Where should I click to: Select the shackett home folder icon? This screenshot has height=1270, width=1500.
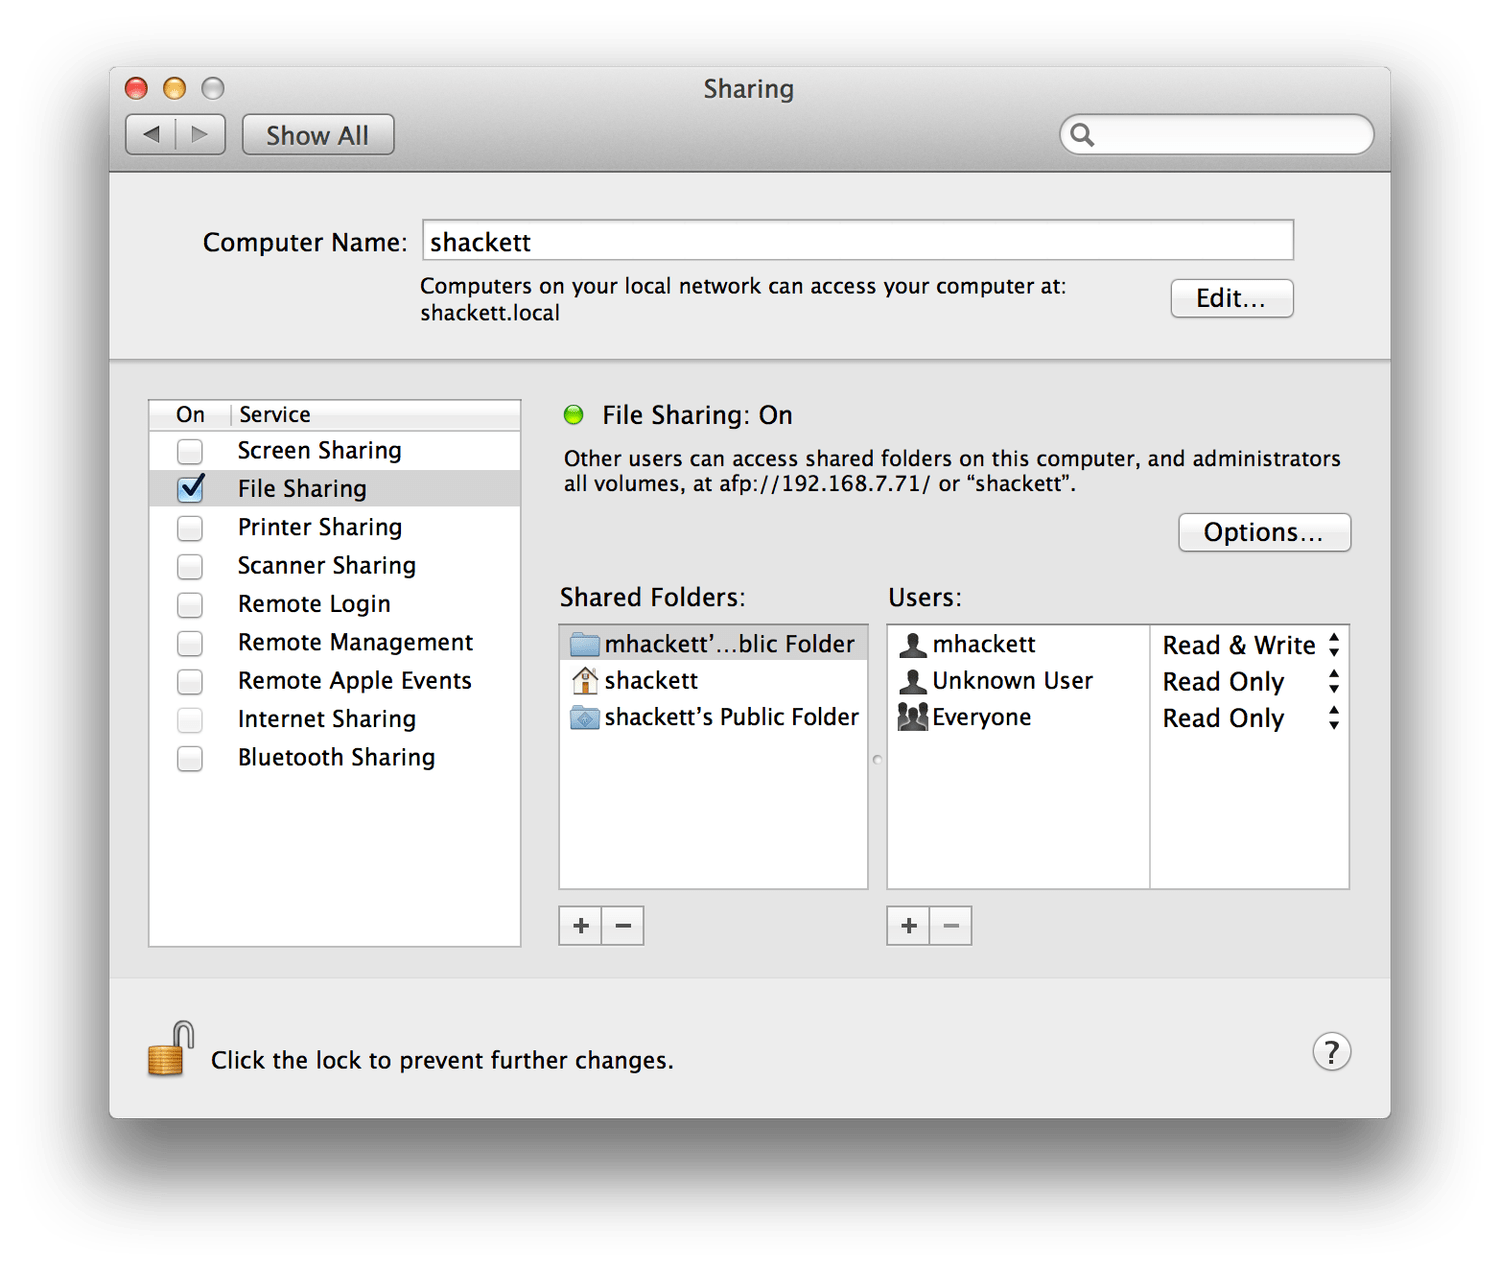tap(585, 681)
